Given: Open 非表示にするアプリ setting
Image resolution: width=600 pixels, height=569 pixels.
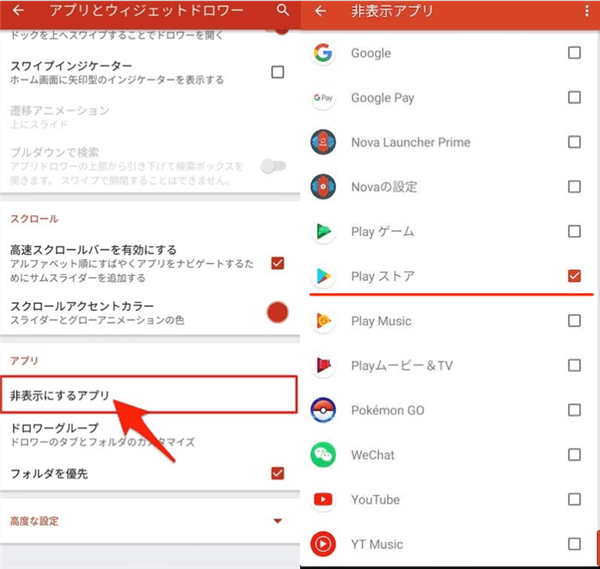Looking at the screenshot, I should pos(149,395).
